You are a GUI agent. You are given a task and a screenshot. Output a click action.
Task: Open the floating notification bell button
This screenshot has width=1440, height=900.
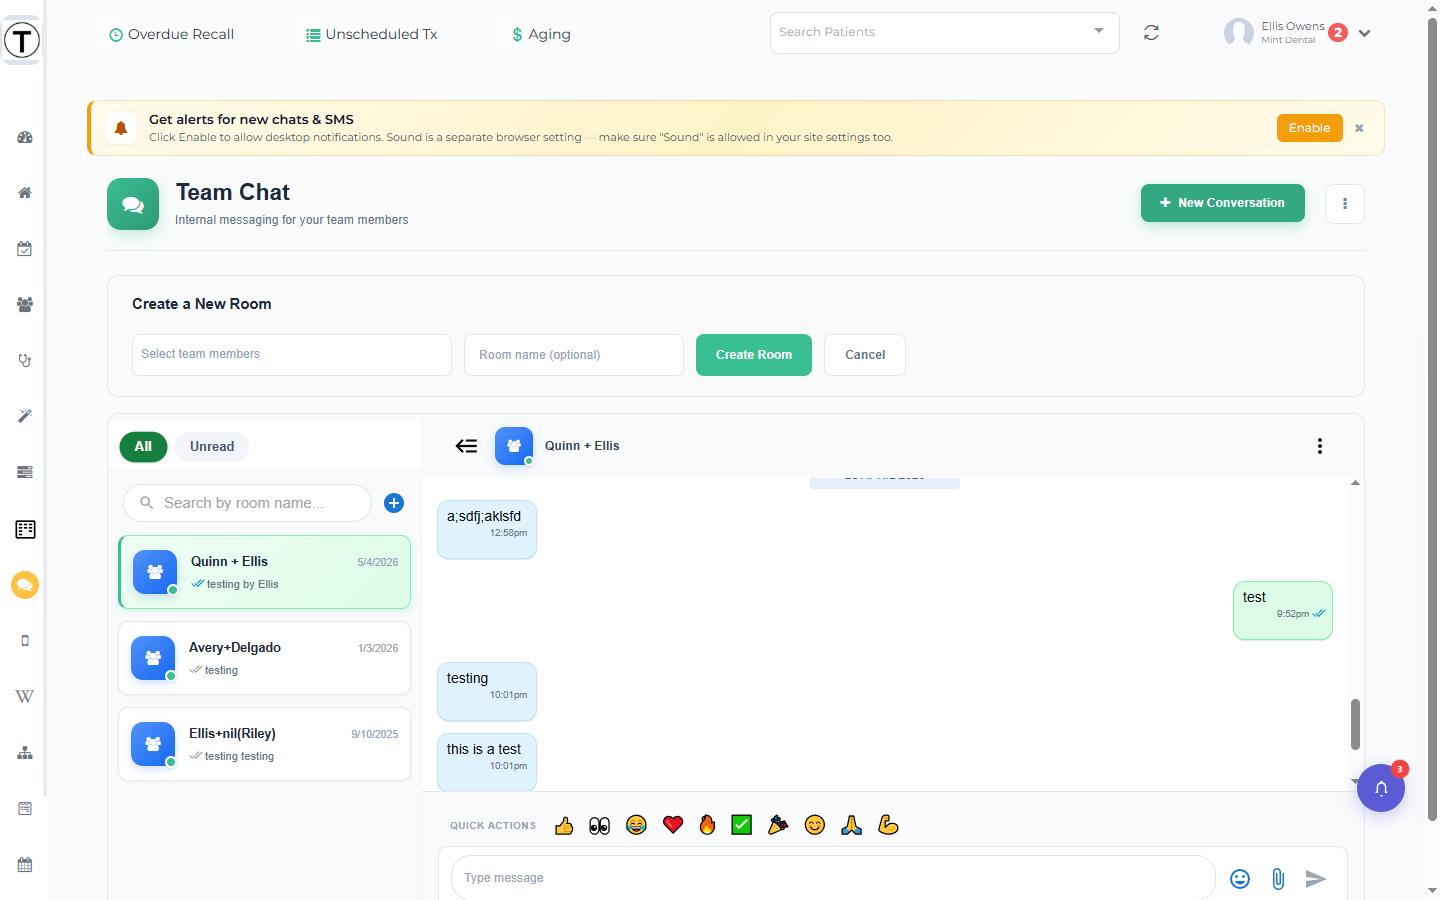(x=1381, y=788)
